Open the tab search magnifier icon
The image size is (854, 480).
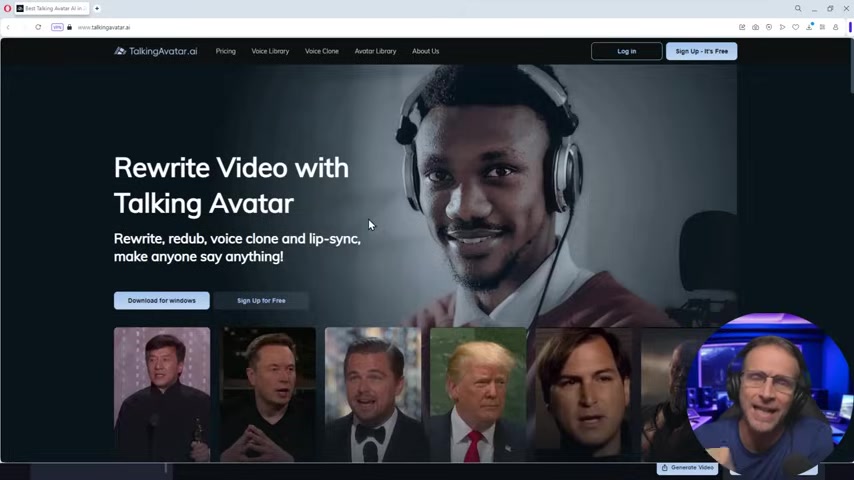[x=798, y=8]
